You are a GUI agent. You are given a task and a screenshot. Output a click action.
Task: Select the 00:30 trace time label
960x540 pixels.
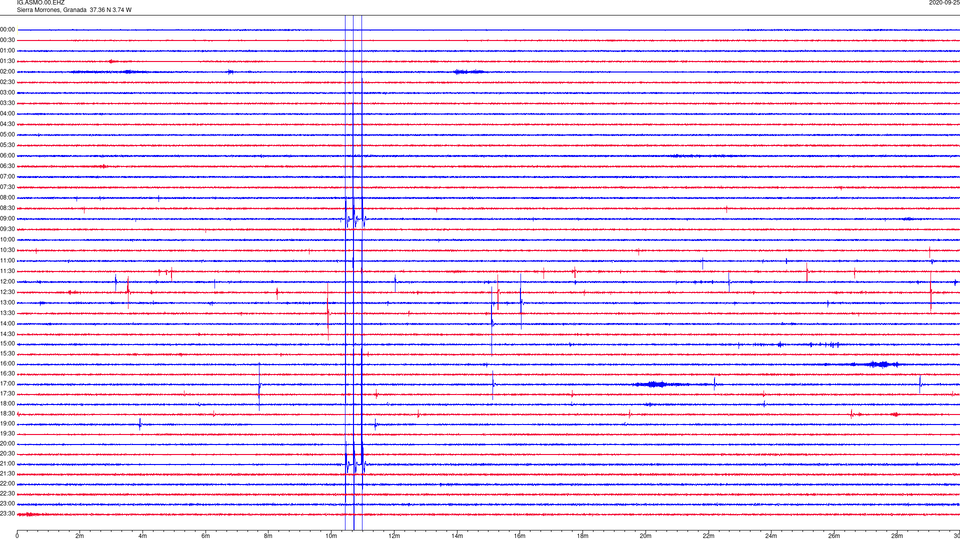[x=8, y=40]
